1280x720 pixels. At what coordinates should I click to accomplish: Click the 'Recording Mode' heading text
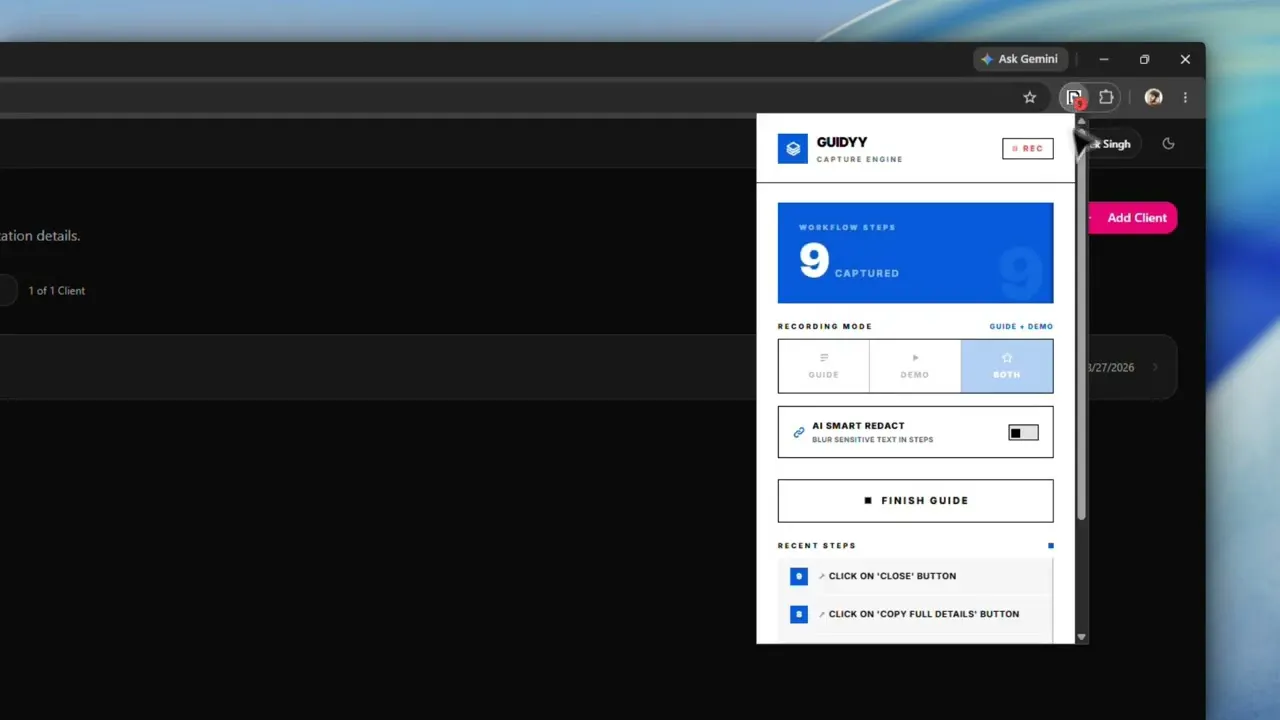point(825,326)
